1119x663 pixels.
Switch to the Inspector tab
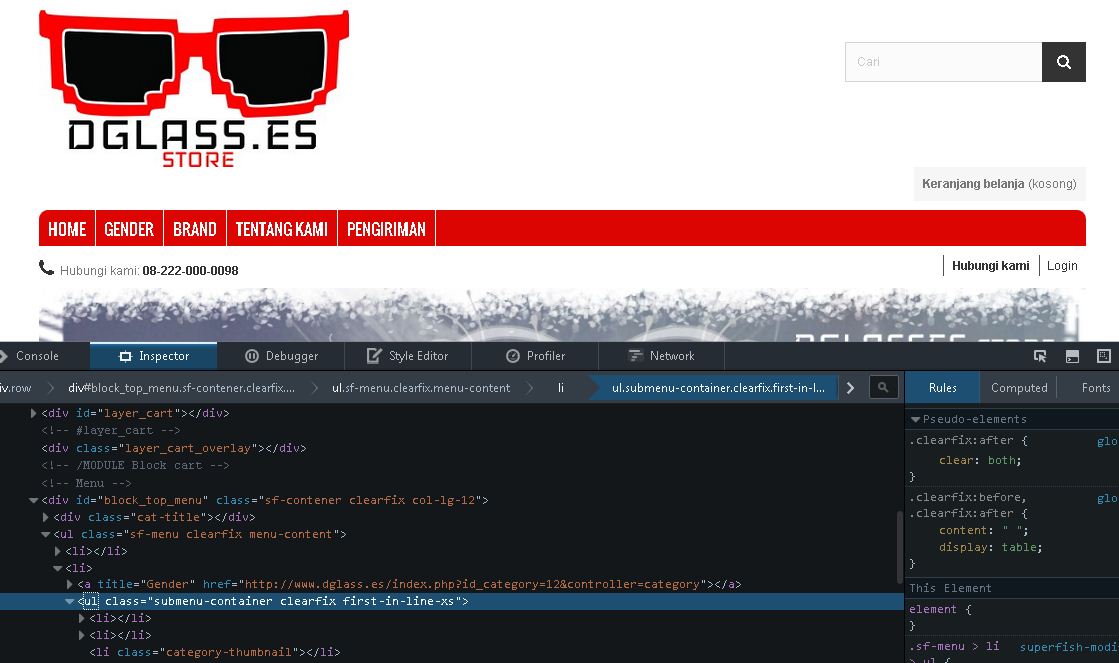pos(153,356)
